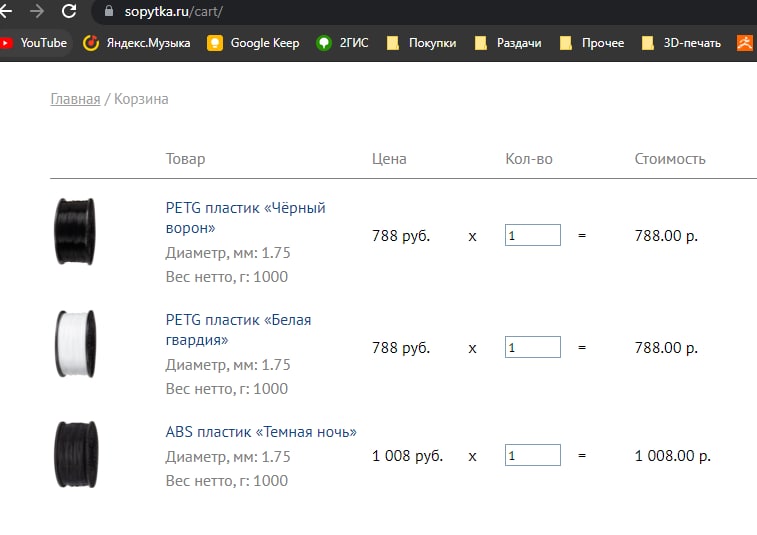Click the browser forward arrow

(37, 11)
